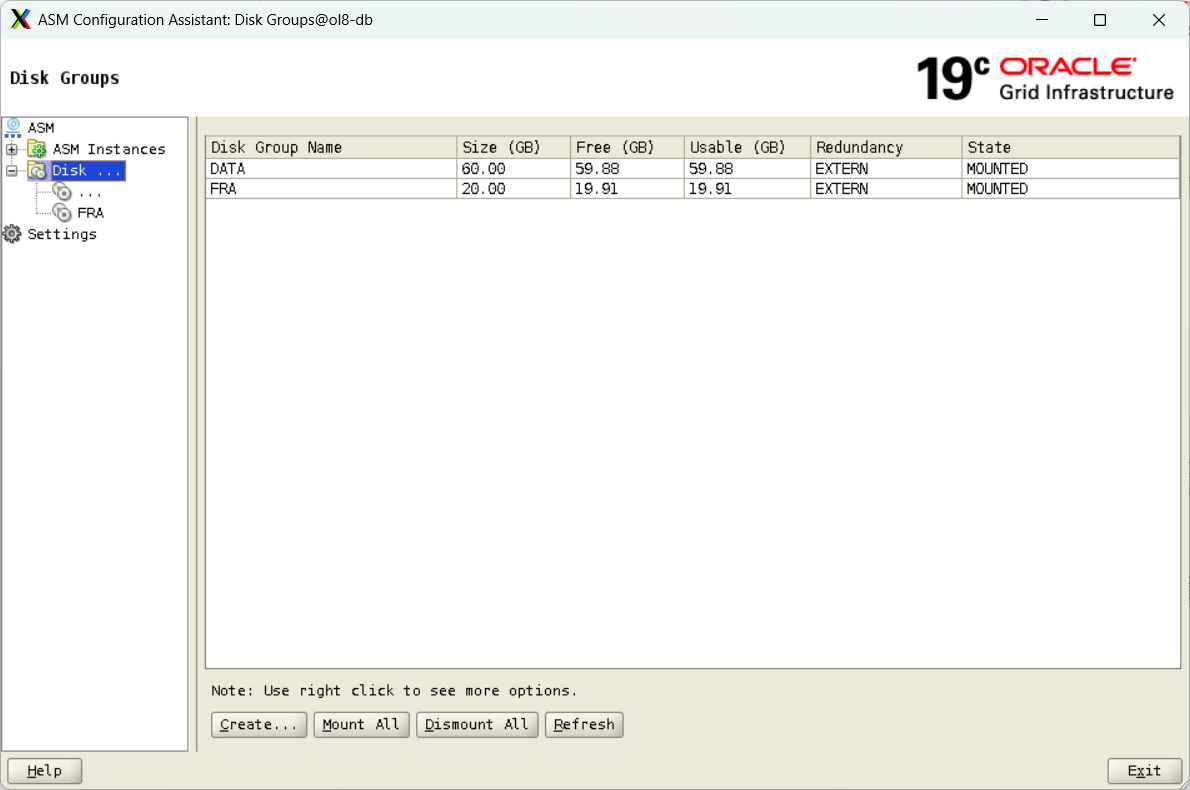Click the Redundancy column header
The width and height of the screenshot is (1190, 790).
tap(886, 147)
